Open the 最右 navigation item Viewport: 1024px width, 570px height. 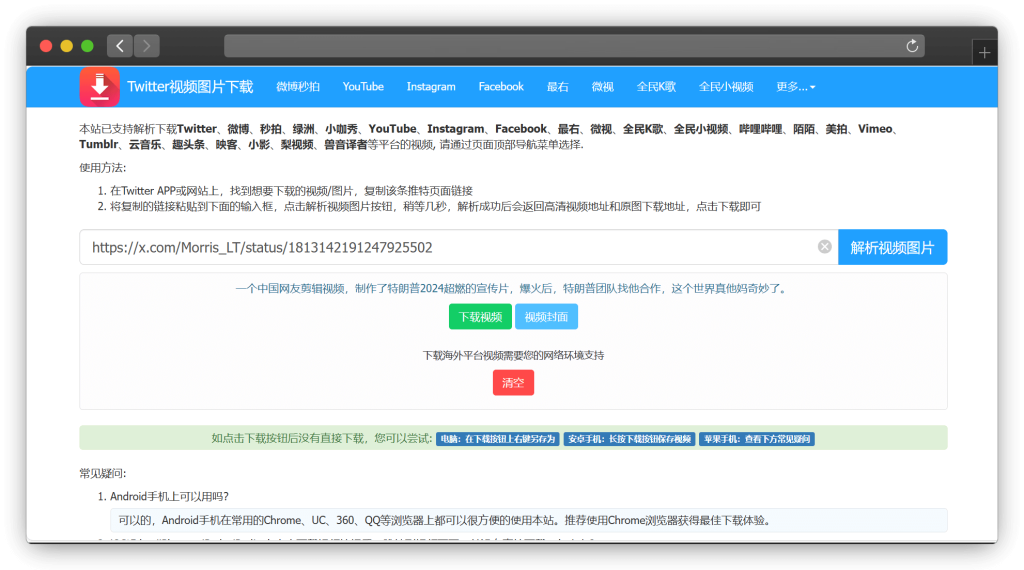(558, 87)
